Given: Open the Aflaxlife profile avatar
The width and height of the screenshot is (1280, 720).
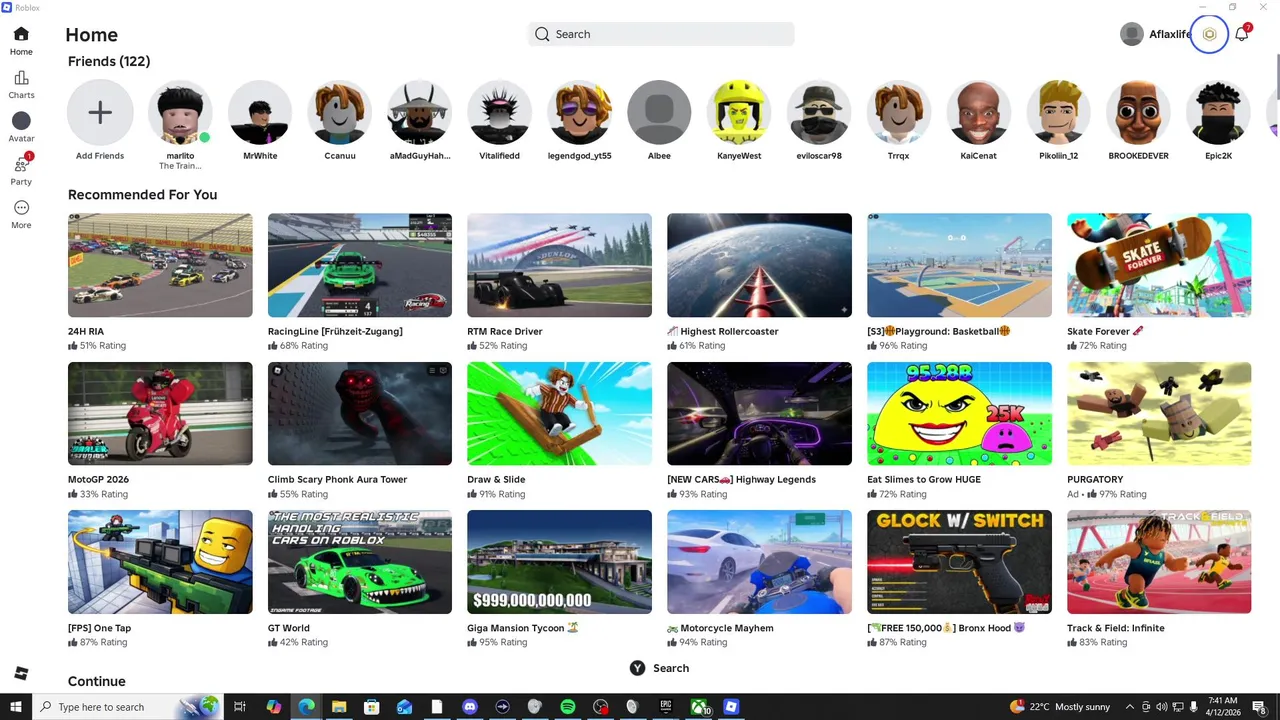Looking at the screenshot, I should [x=1131, y=34].
